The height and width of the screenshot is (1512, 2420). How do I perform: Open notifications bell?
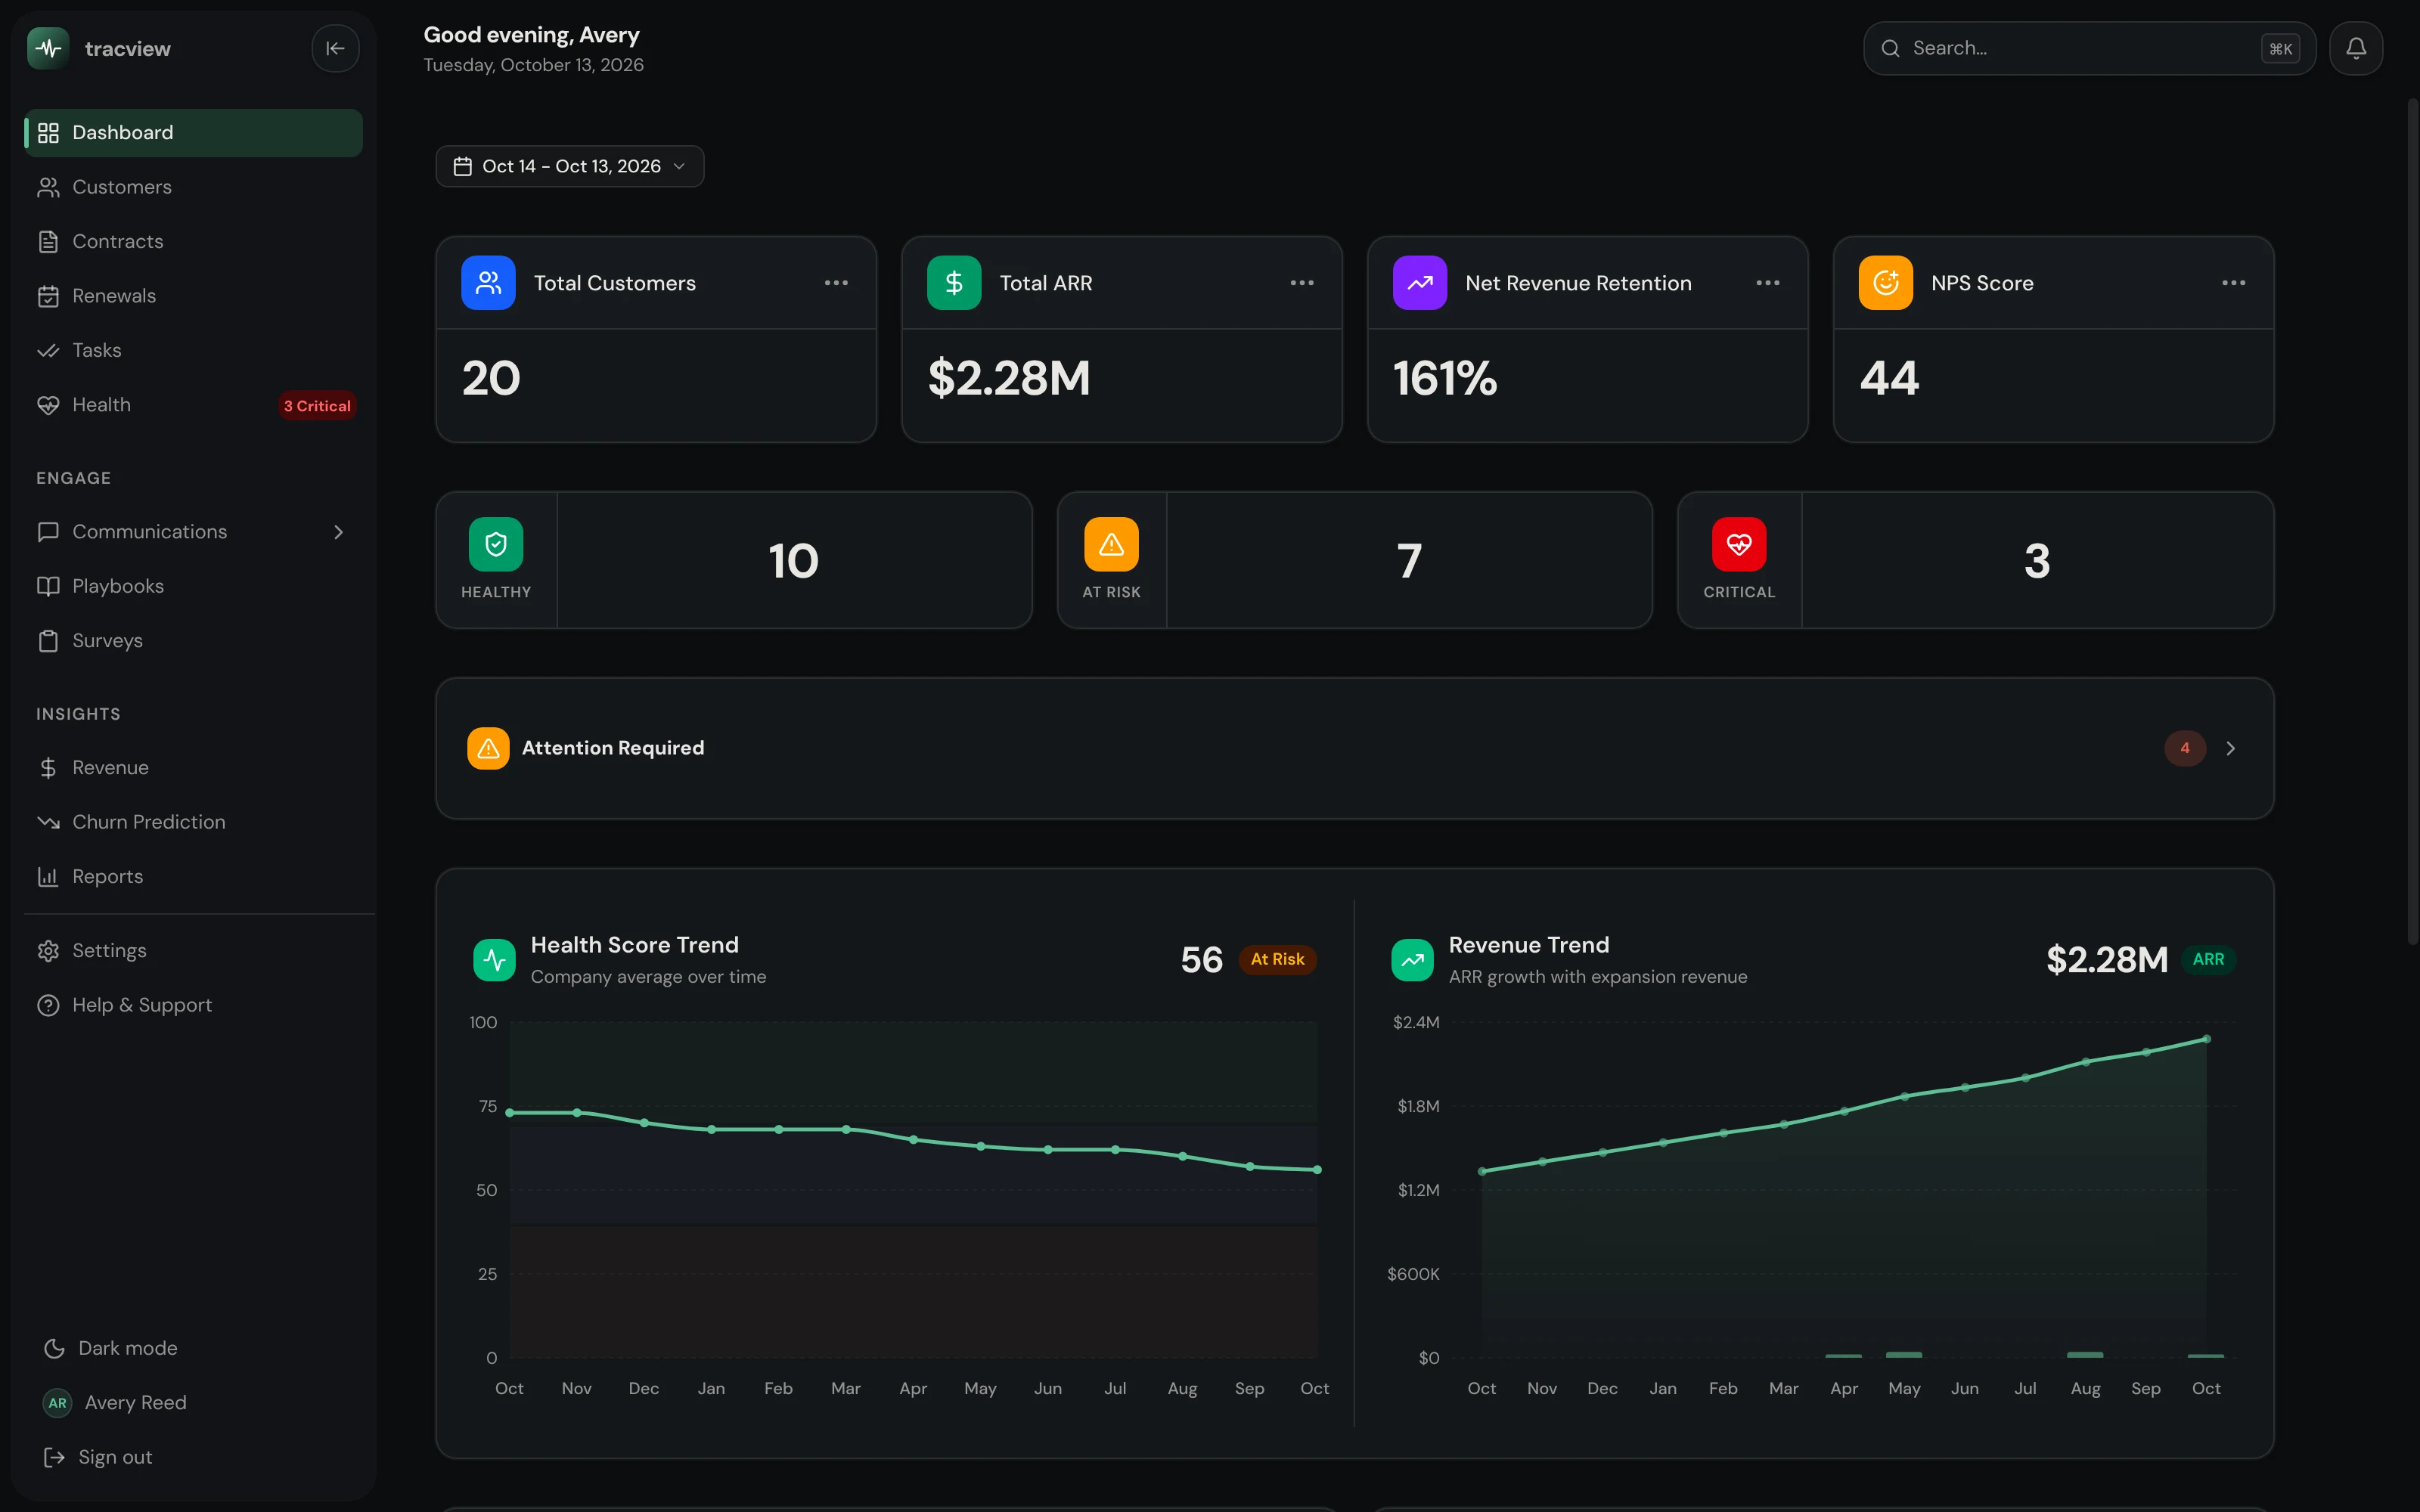tap(2356, 48)
